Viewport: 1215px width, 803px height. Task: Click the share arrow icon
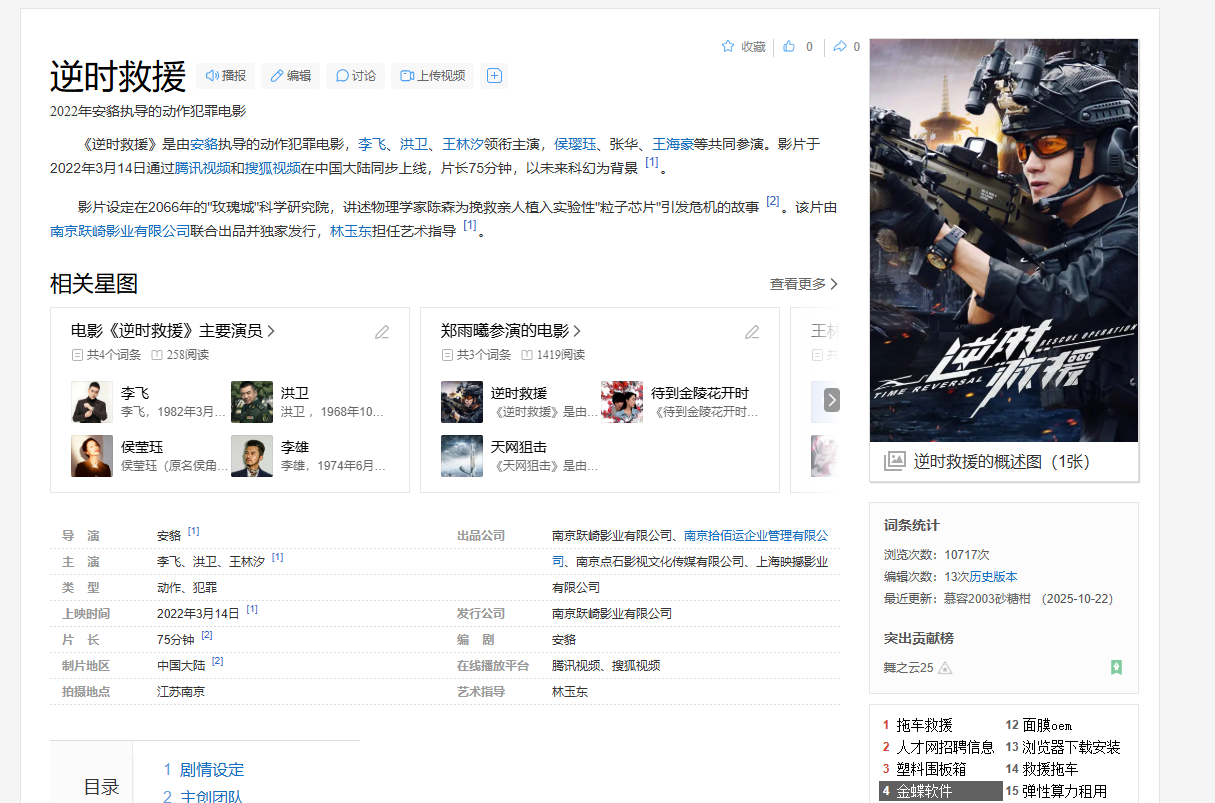(x=840, y=46)
